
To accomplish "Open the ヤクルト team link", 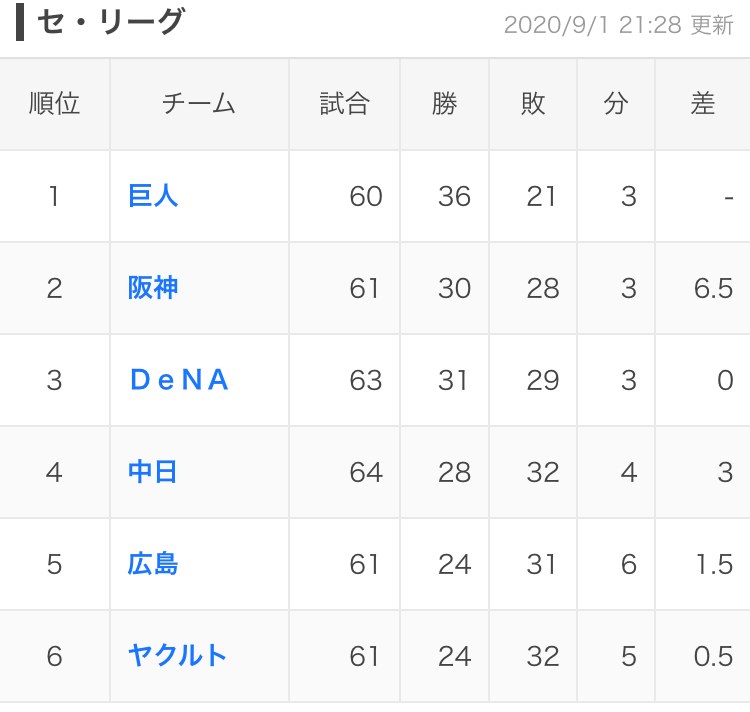I will [178, 656].
